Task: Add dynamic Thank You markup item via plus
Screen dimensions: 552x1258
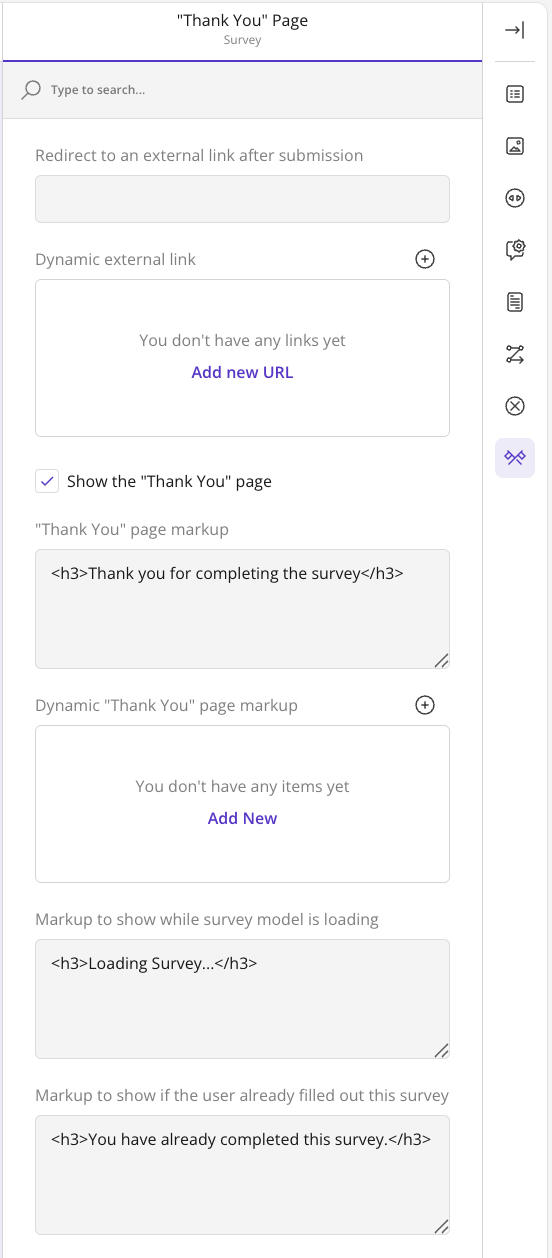Action: (x=425, y=705)
